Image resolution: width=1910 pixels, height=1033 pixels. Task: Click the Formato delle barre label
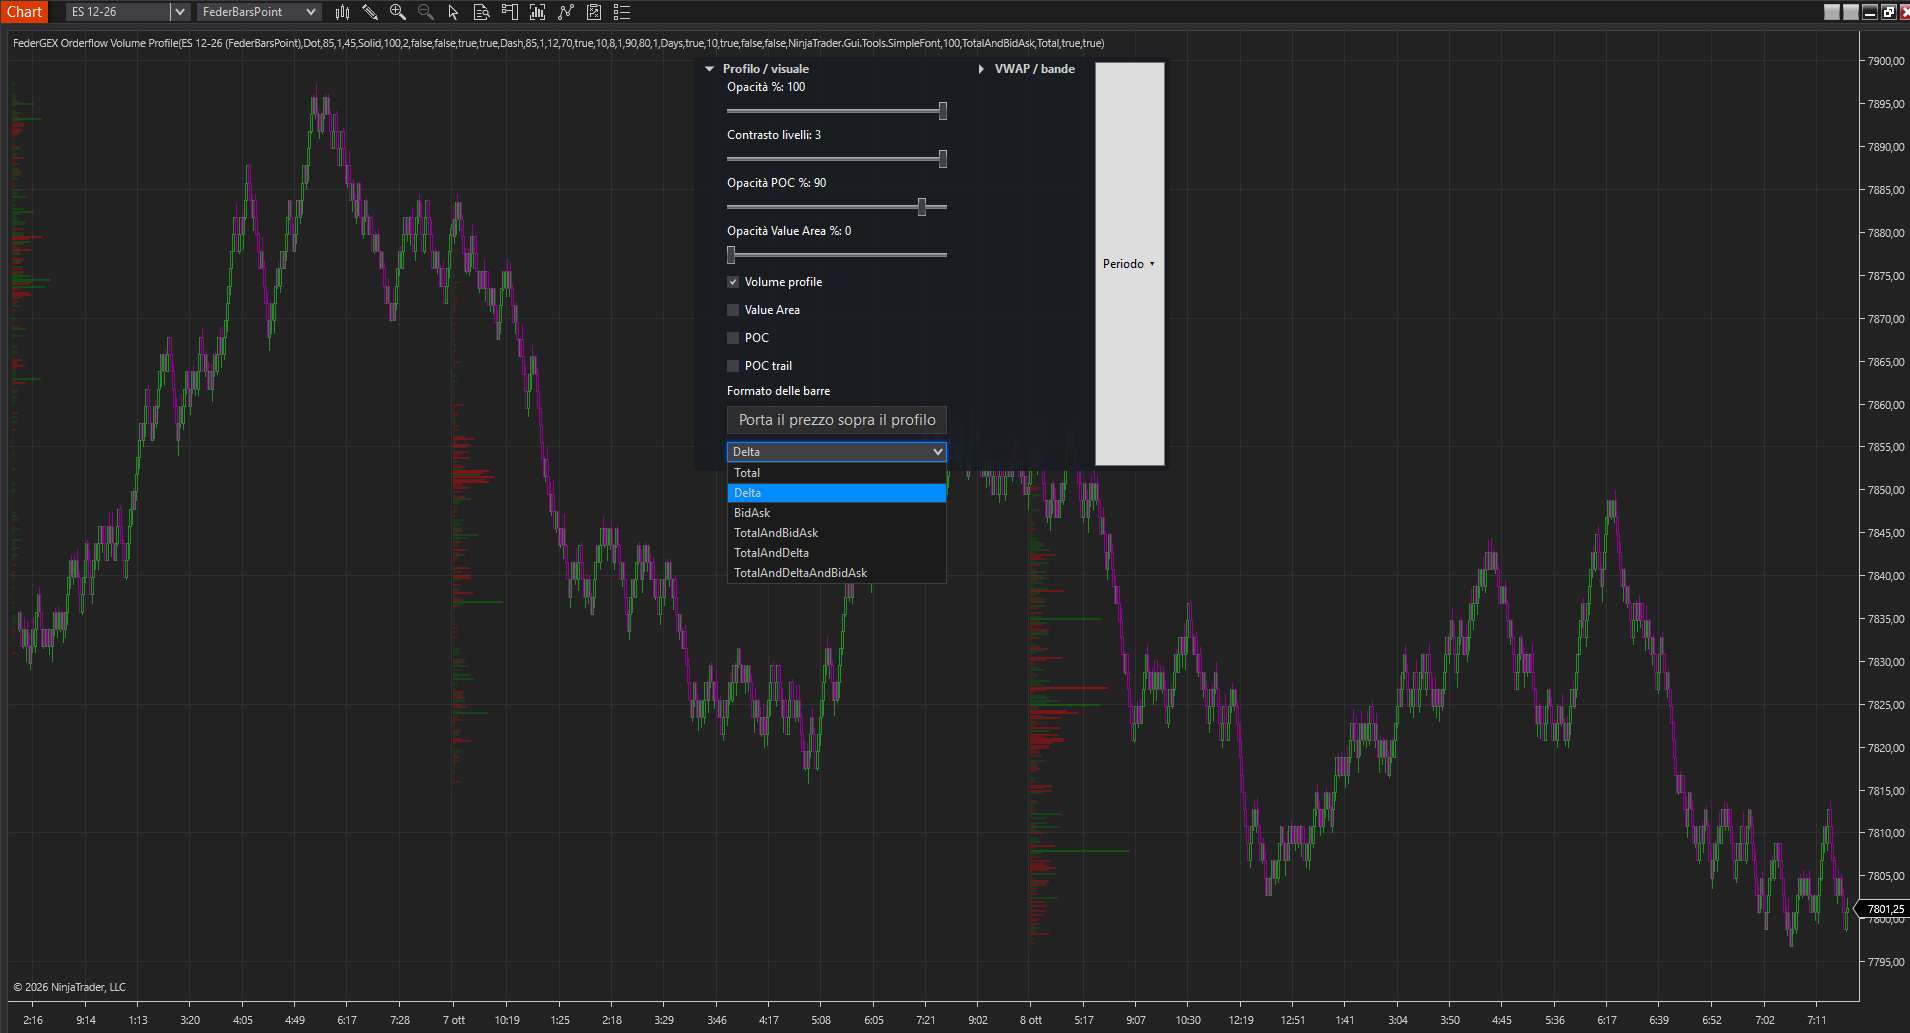[x=778, y=391]
